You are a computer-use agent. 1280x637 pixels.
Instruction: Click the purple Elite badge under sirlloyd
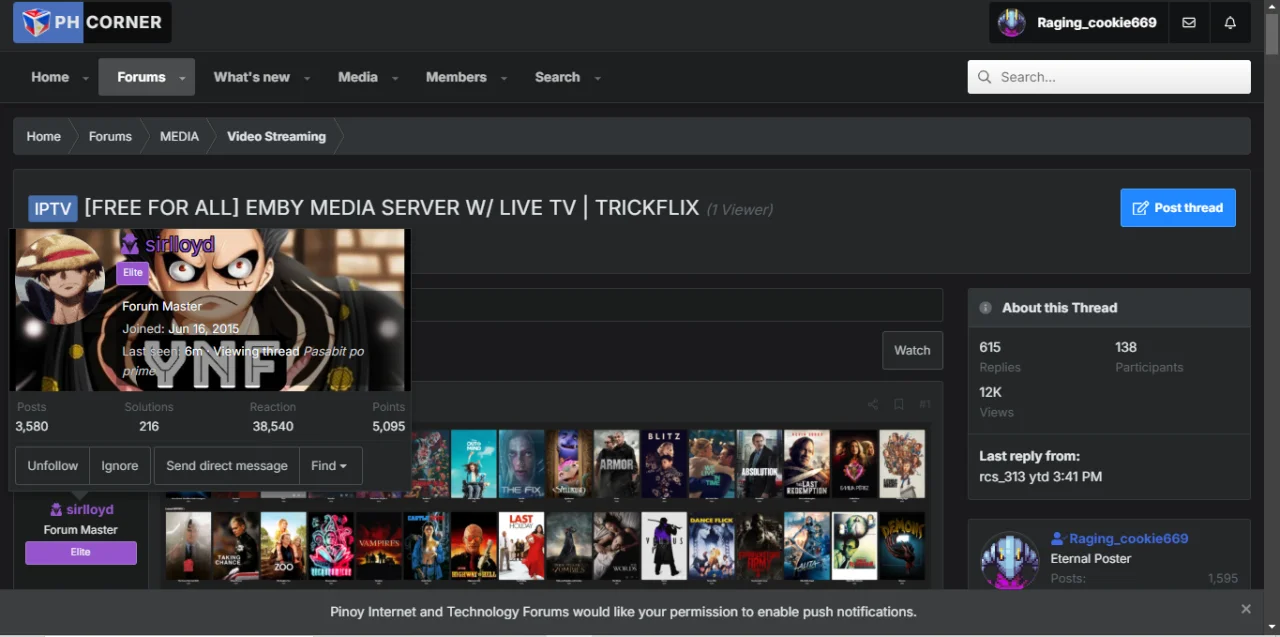(x=81, y=552)
